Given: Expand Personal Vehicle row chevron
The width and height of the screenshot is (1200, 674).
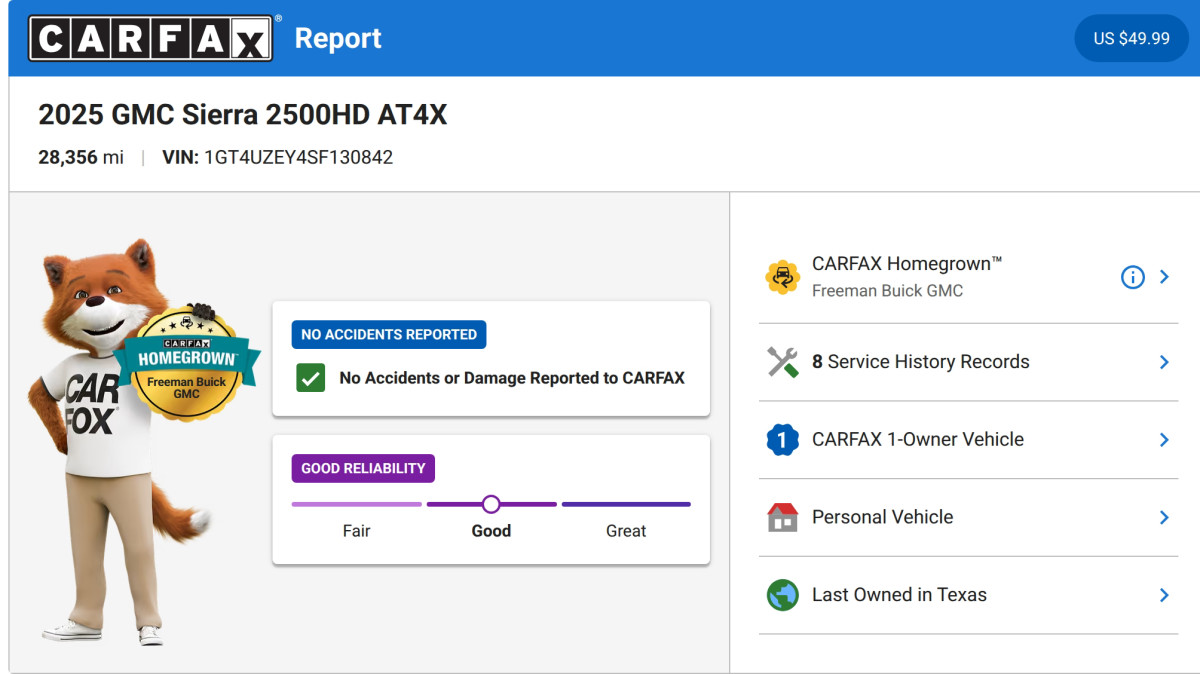Looking at the screenshot, I should point(1164,517).
